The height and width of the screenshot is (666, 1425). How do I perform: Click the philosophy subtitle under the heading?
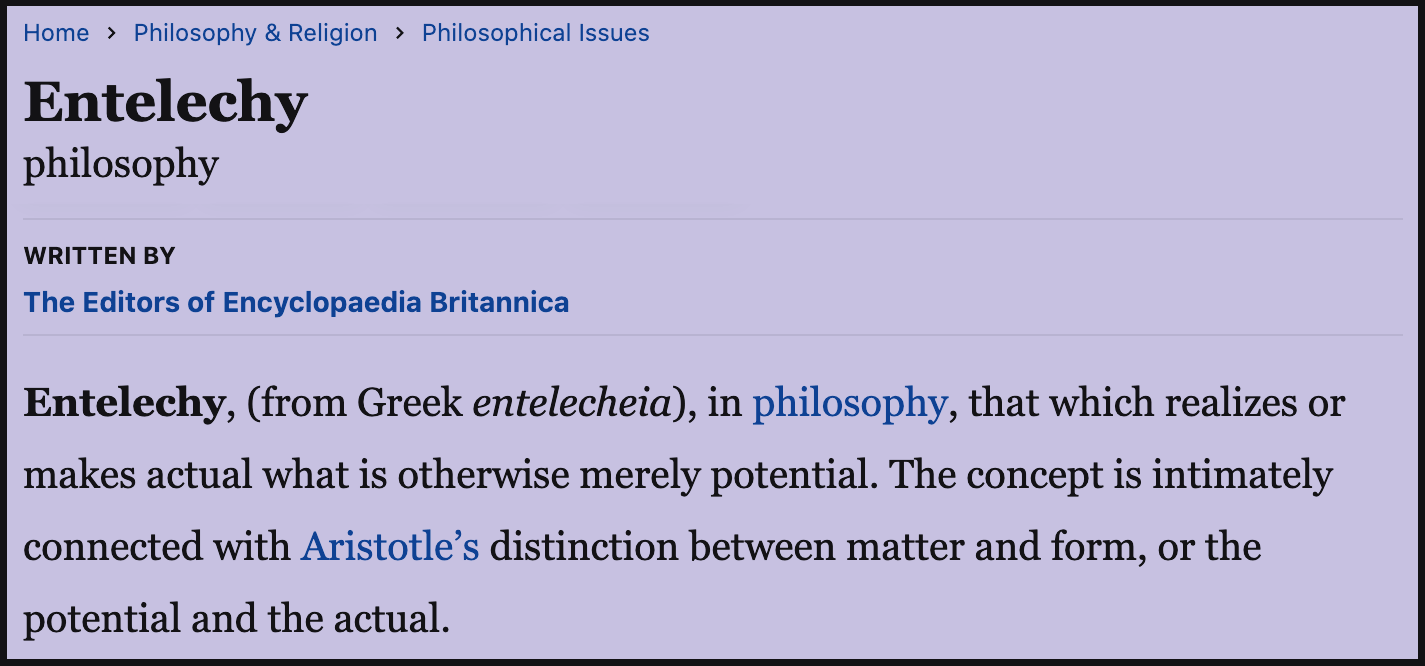click(x=121, y=164)
